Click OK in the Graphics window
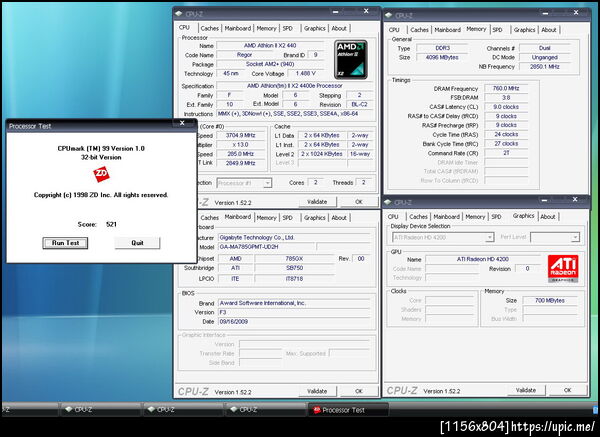 click(567, 390)
